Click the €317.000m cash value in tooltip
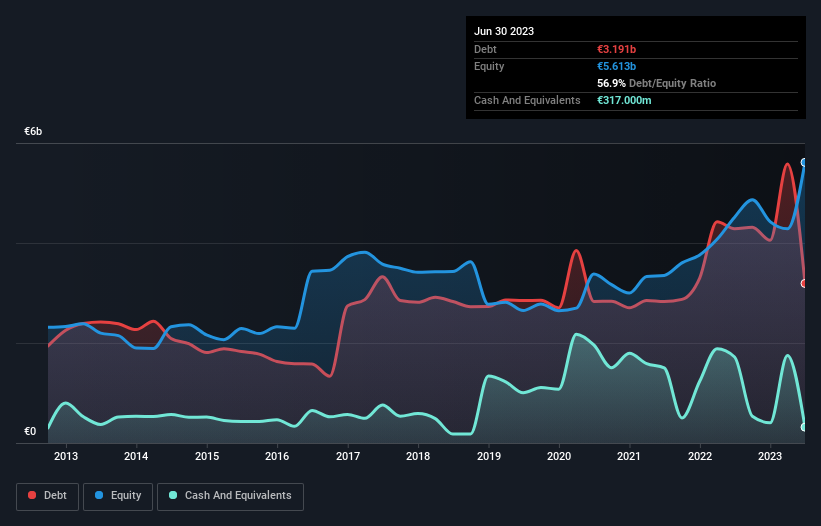This screenshot has height=526, width=821. pyautogui.click(x=624, y=100)
